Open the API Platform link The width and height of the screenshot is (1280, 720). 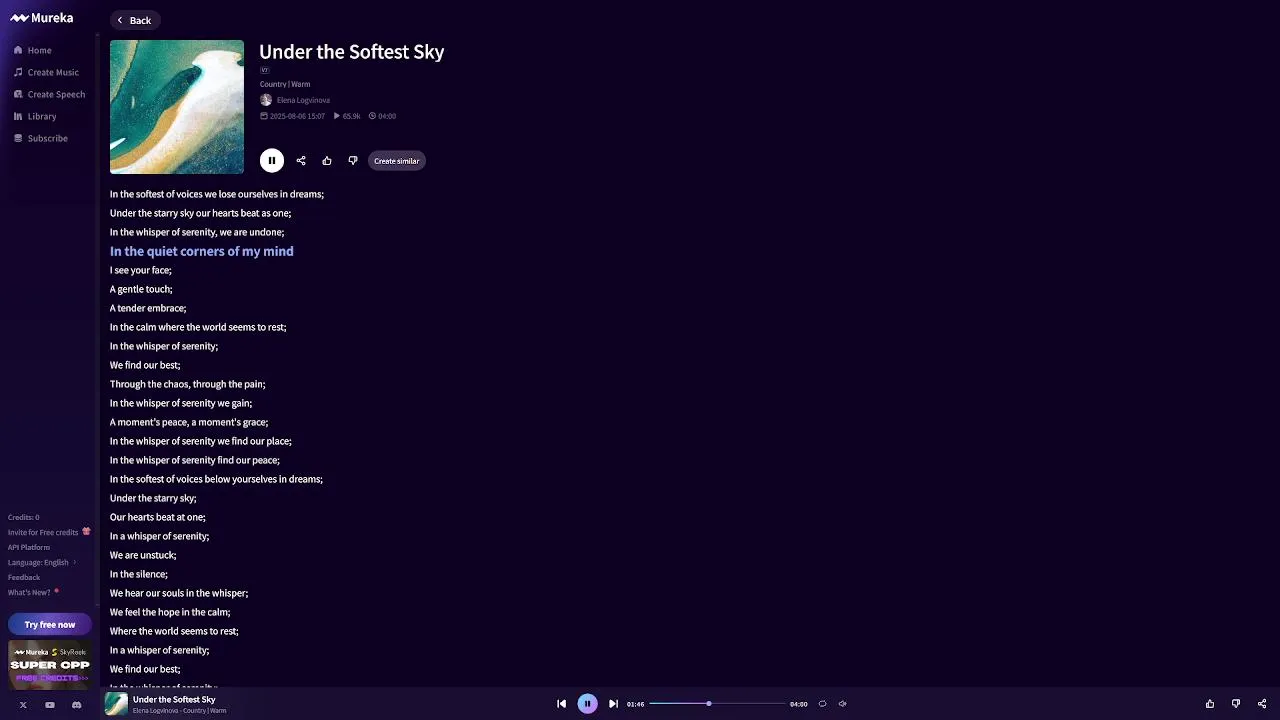(x=29, y=547)
